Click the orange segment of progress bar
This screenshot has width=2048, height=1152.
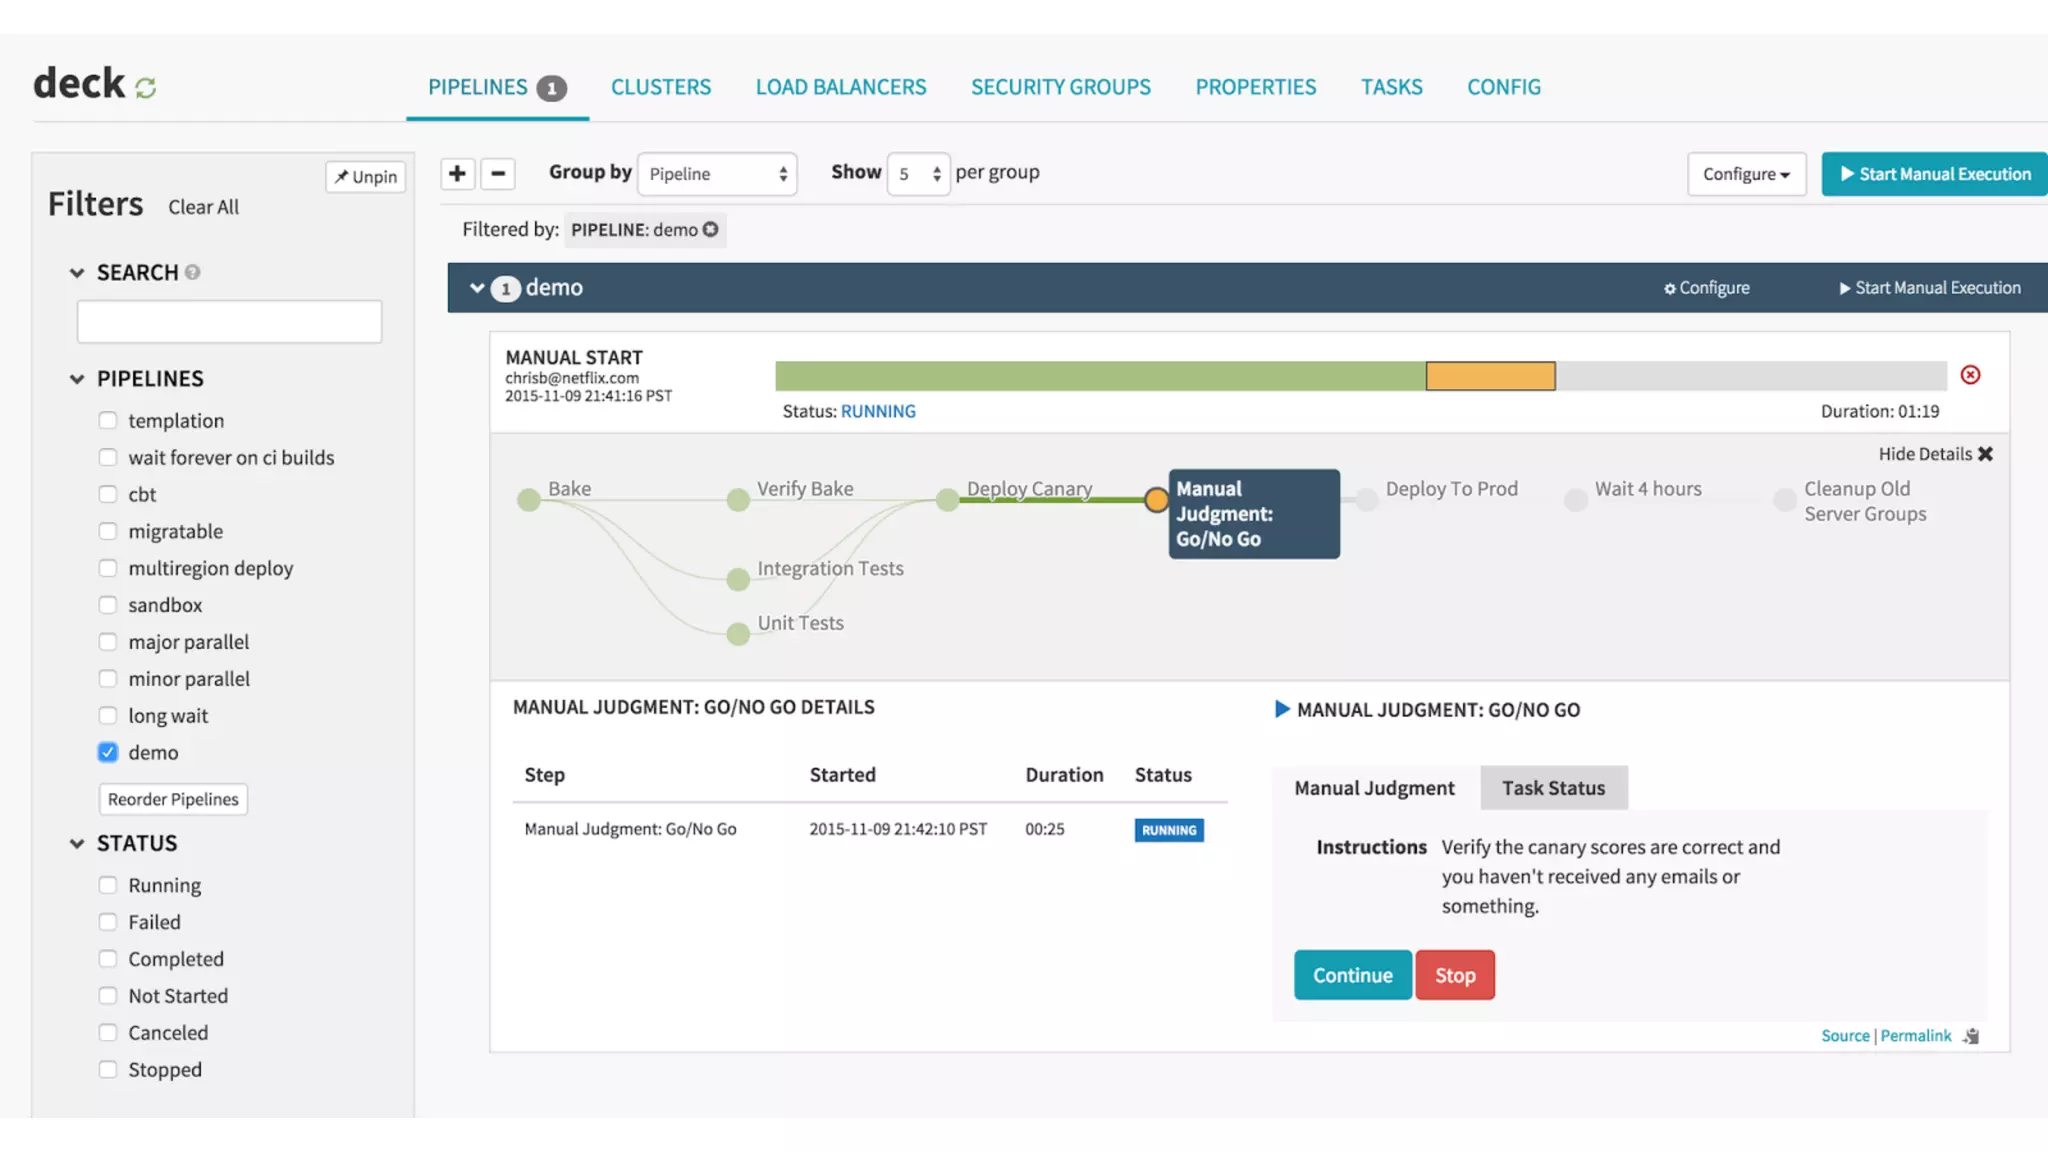(1490, 376)
